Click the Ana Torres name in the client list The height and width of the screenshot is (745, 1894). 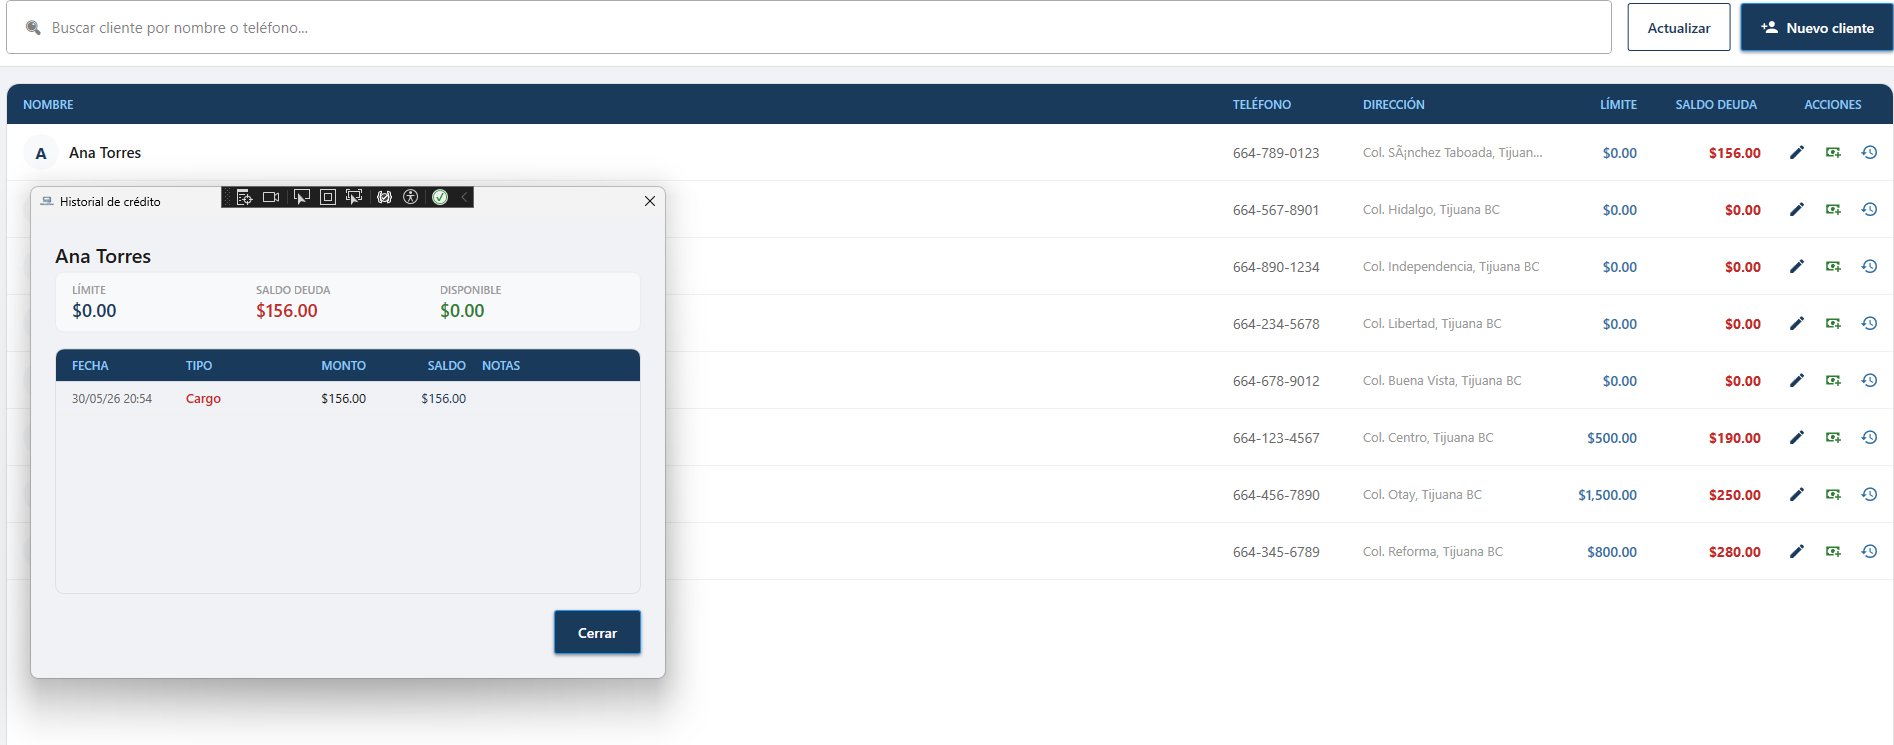pos(105,153)
